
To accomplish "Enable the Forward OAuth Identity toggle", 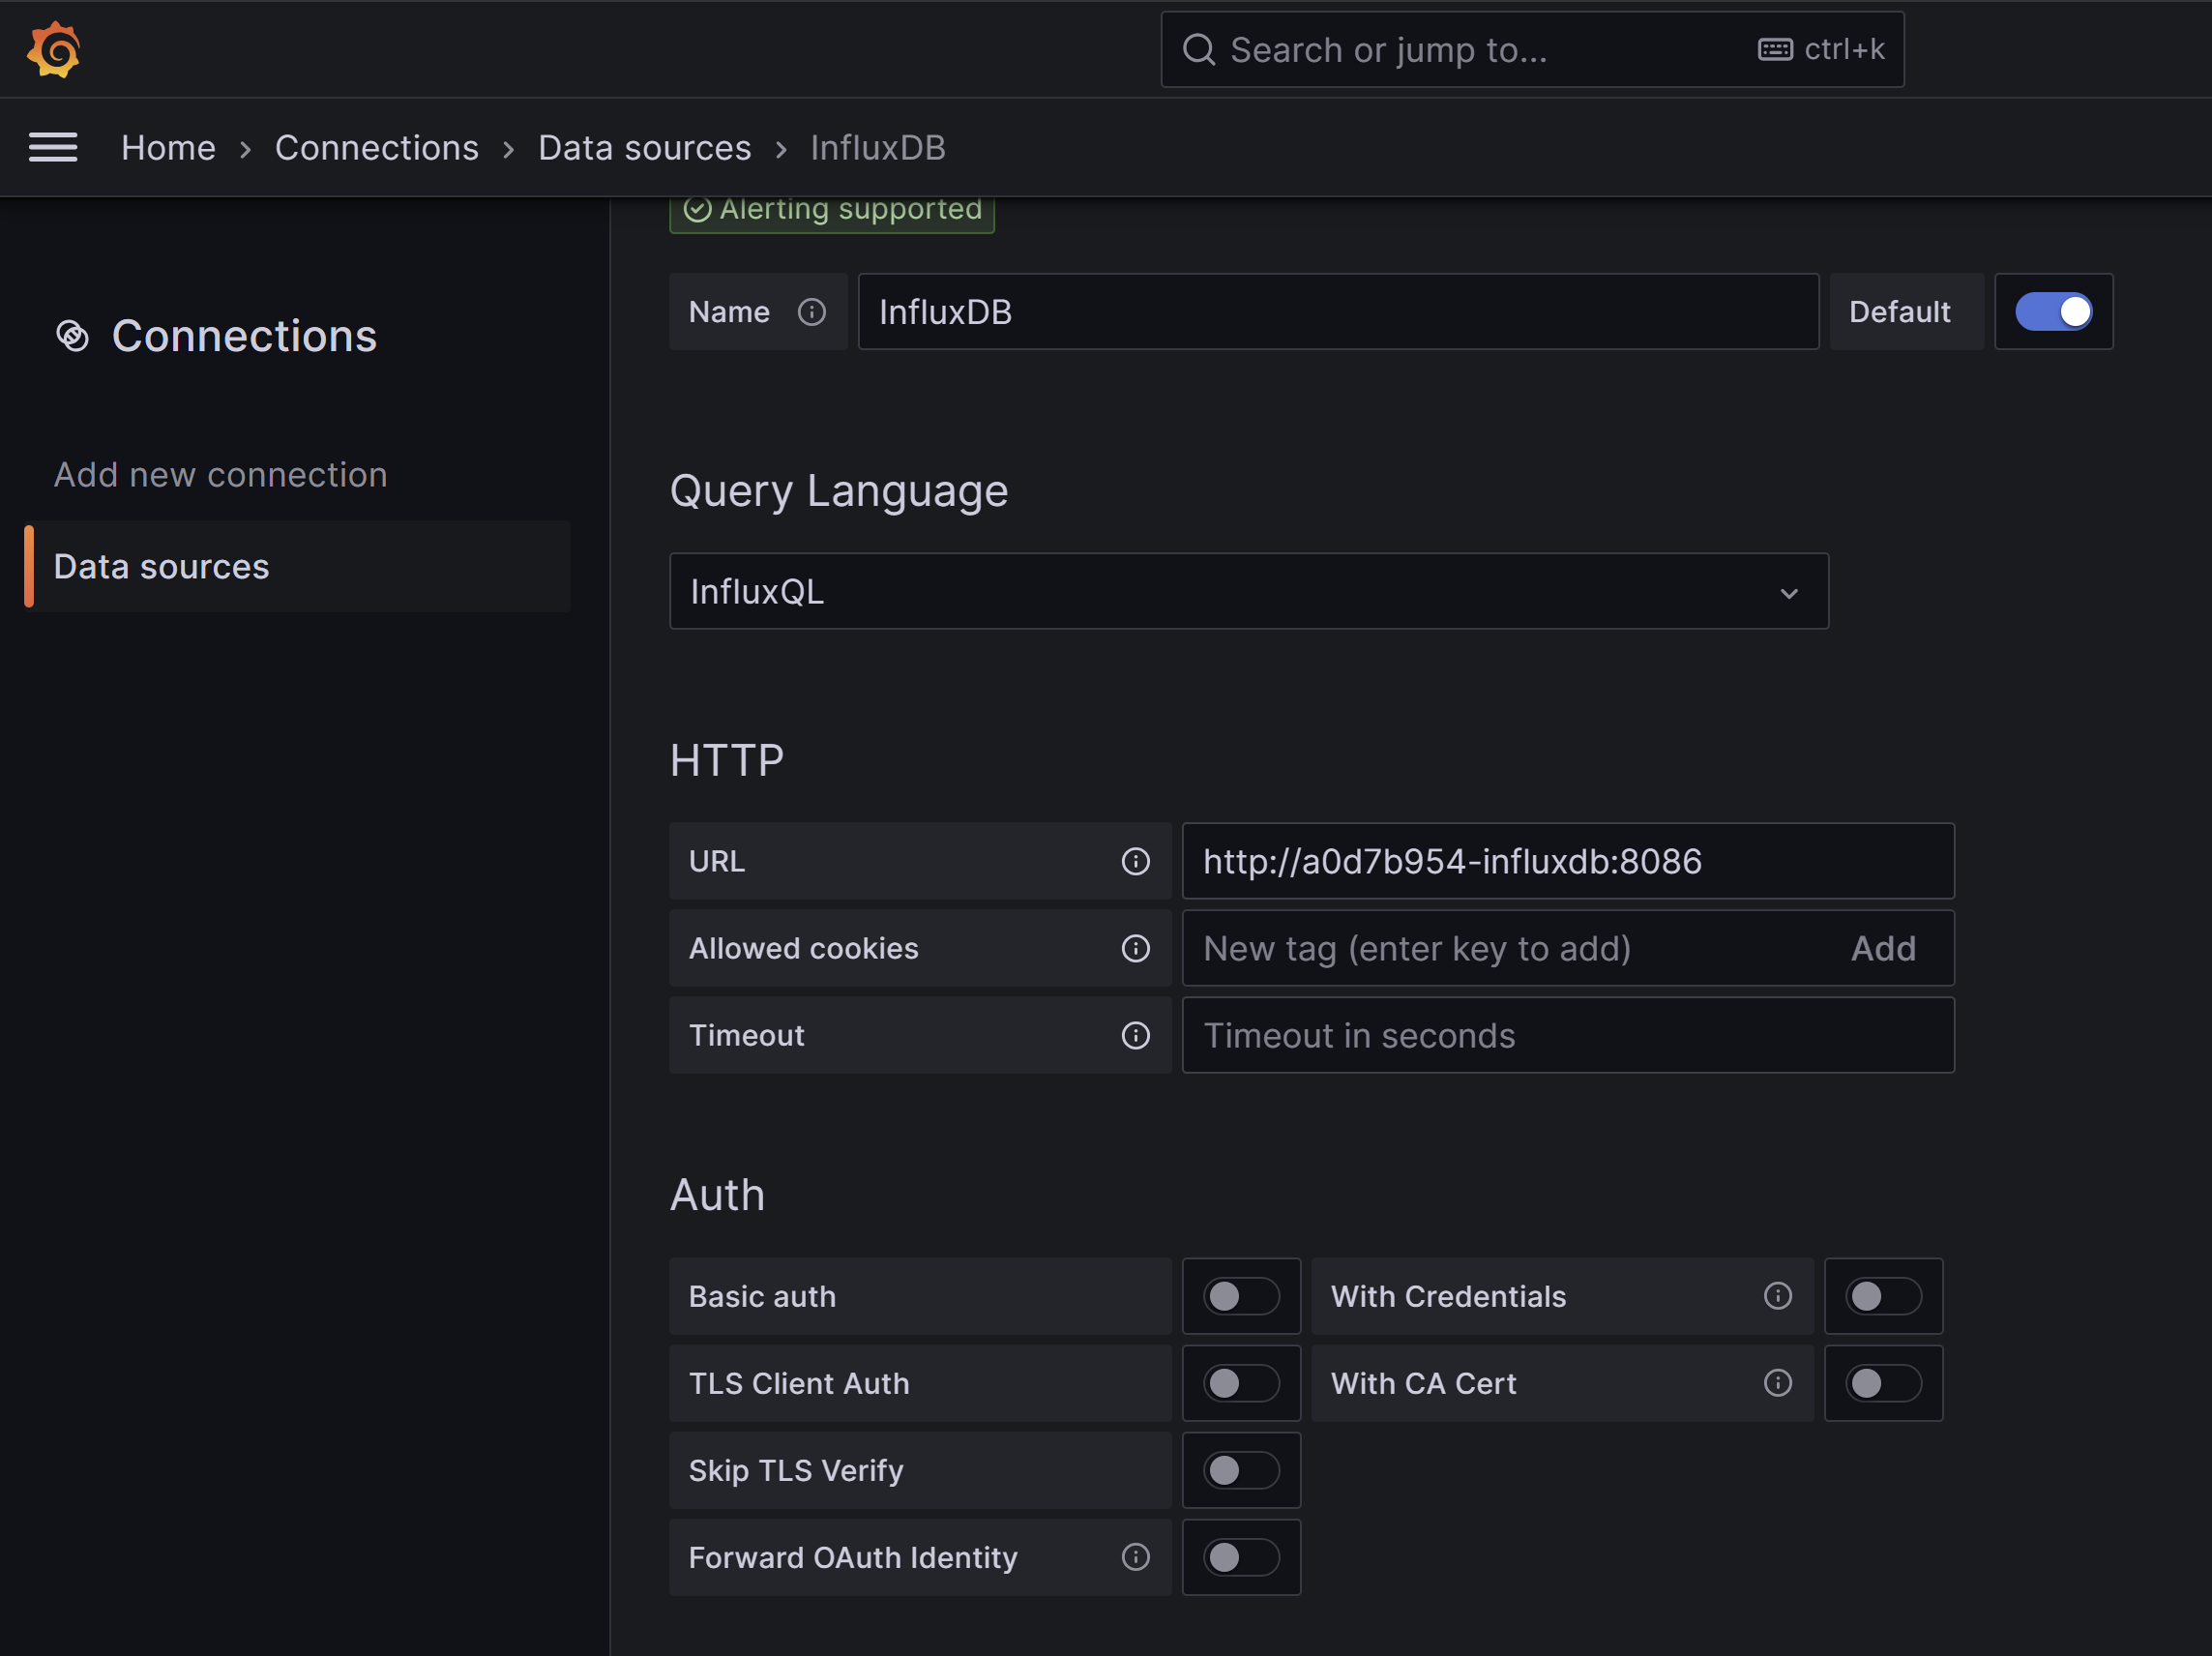I will (x=1241, y=1557).
